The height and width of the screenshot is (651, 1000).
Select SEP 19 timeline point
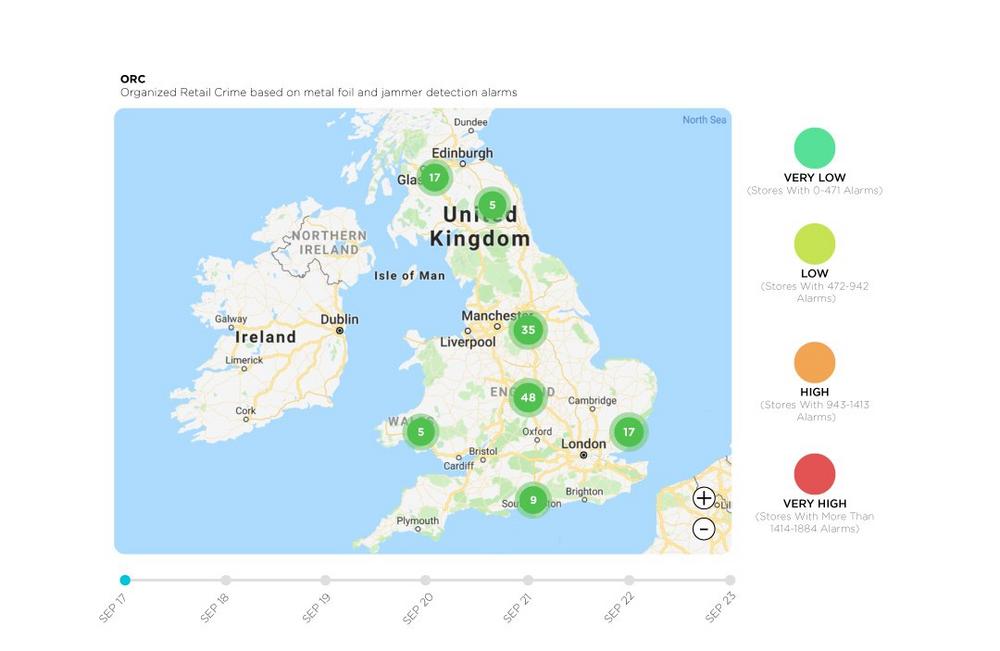coord(325,580)
